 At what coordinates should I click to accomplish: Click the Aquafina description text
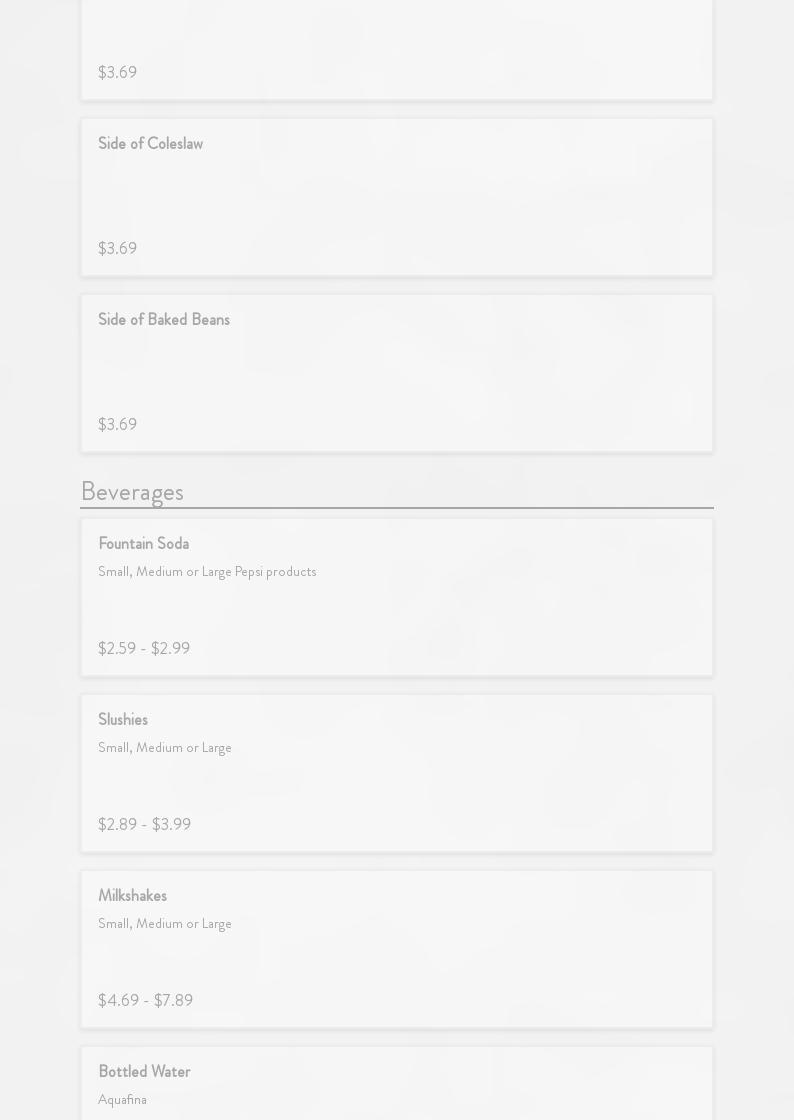[122, 1100]
